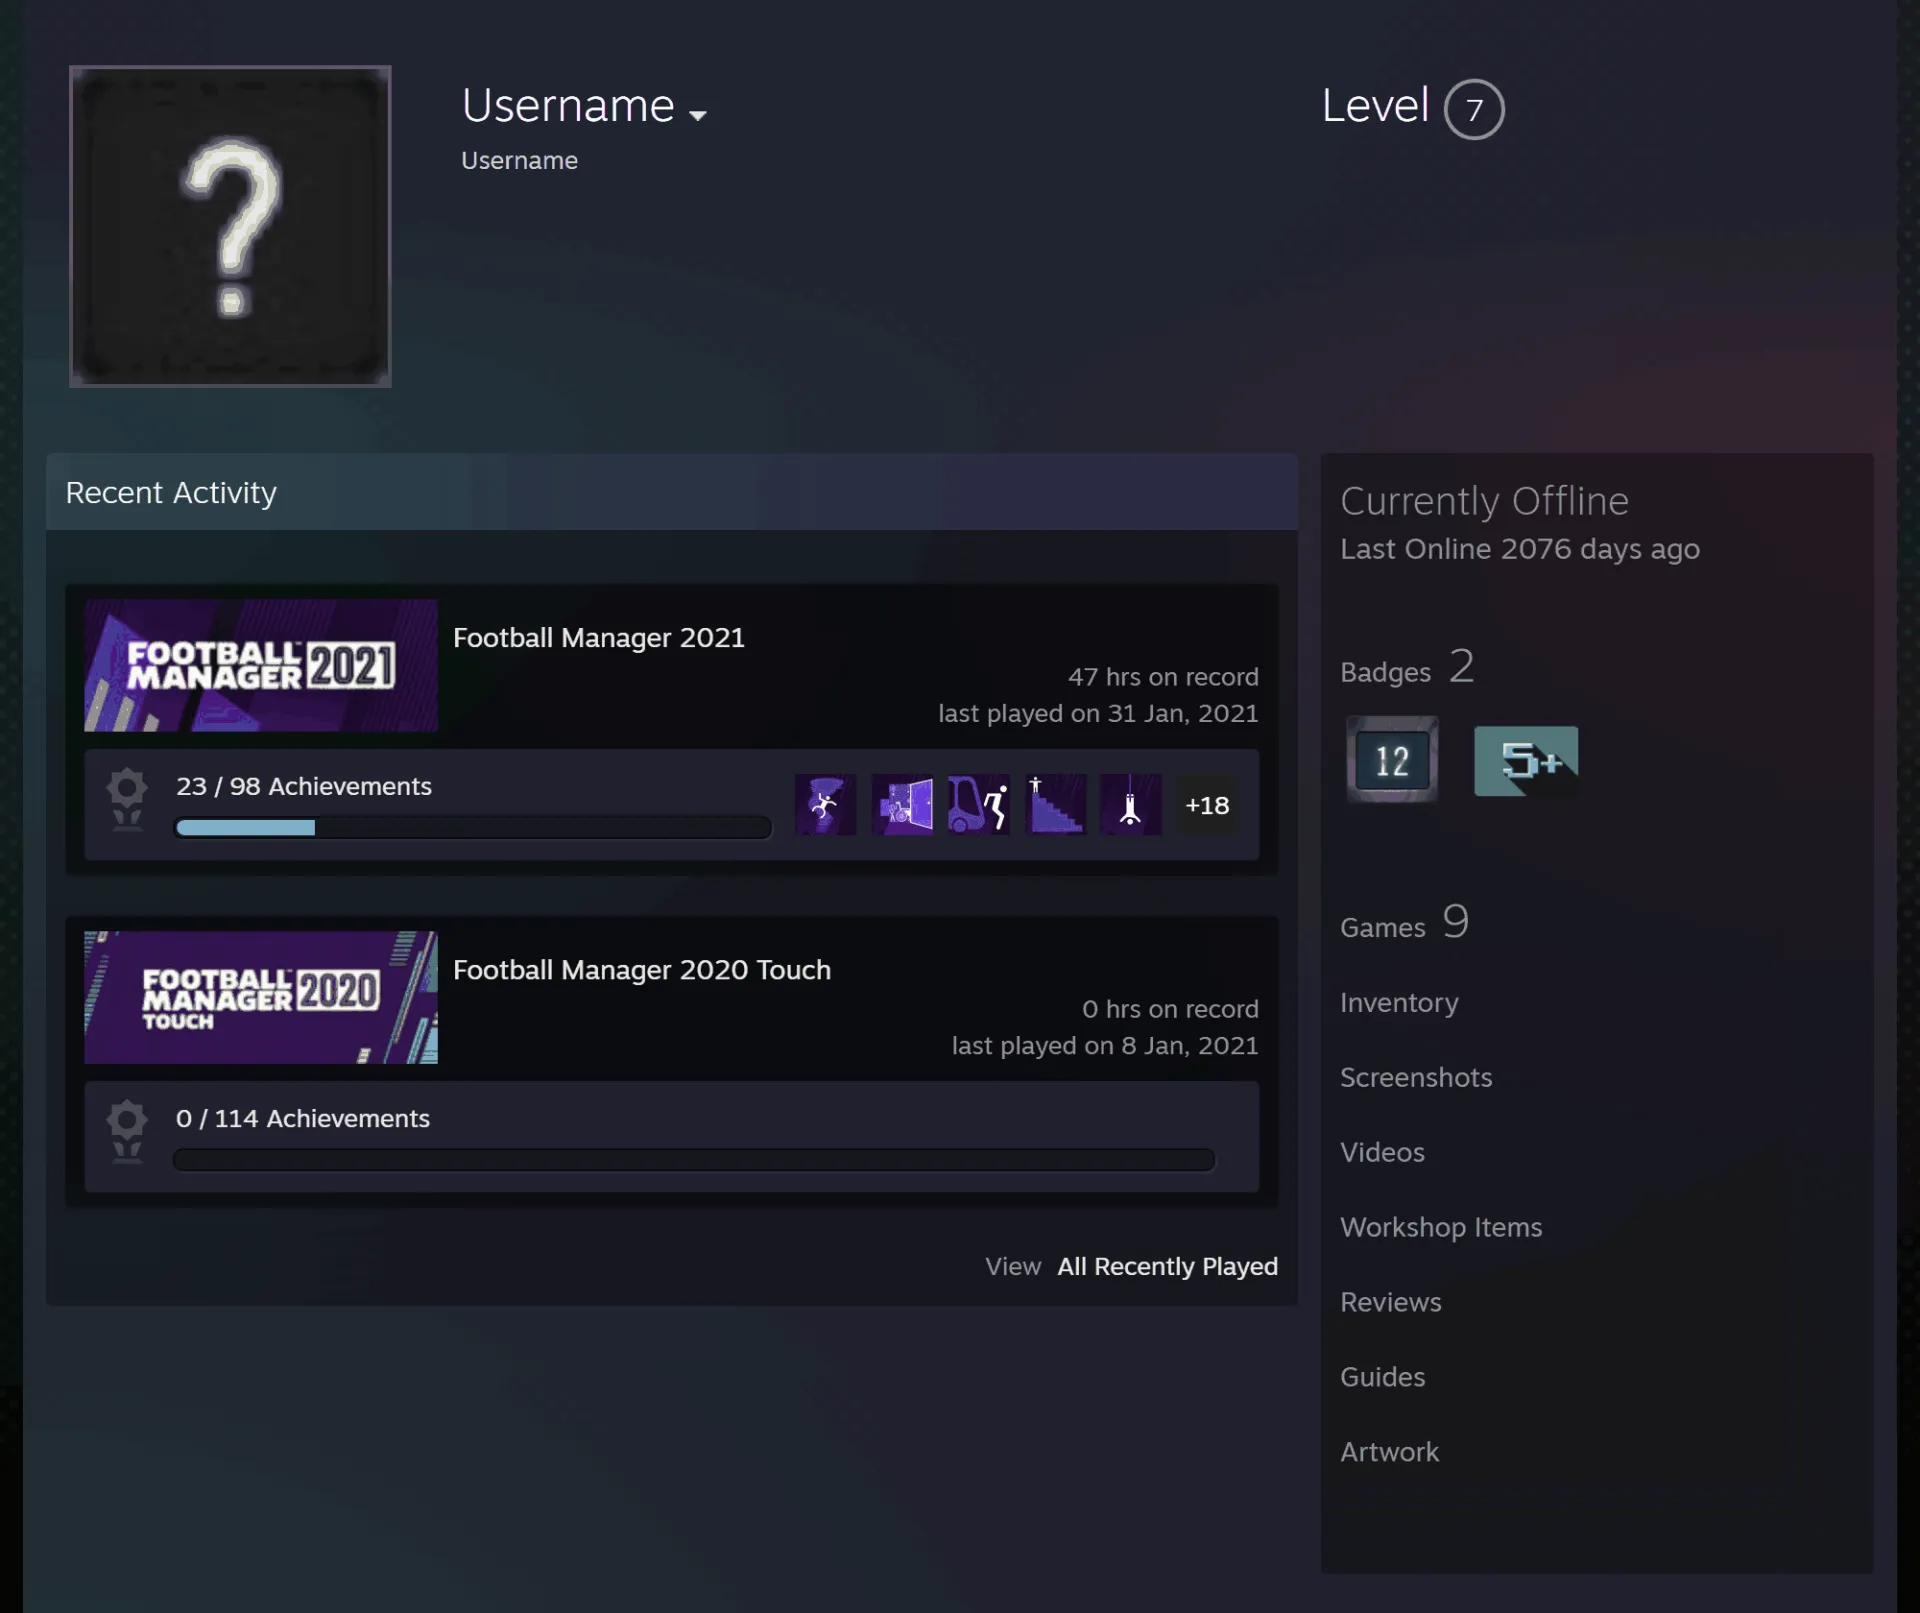Open the Level 7 badge circle
The image size is (1920, 1613).
click(1474, 109)
